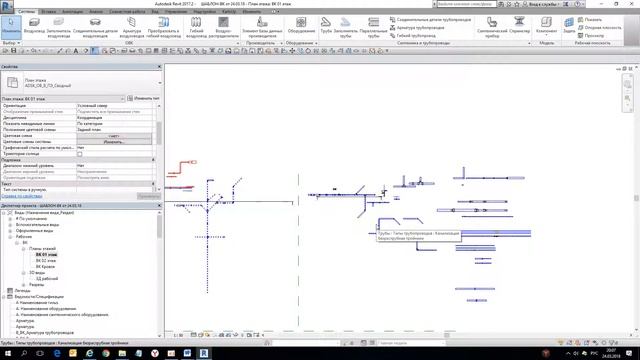Image resolution: width=640 pixels, height=360 pixels.
Task: Open the Просмотр work plane viewer
Action: 591,36
